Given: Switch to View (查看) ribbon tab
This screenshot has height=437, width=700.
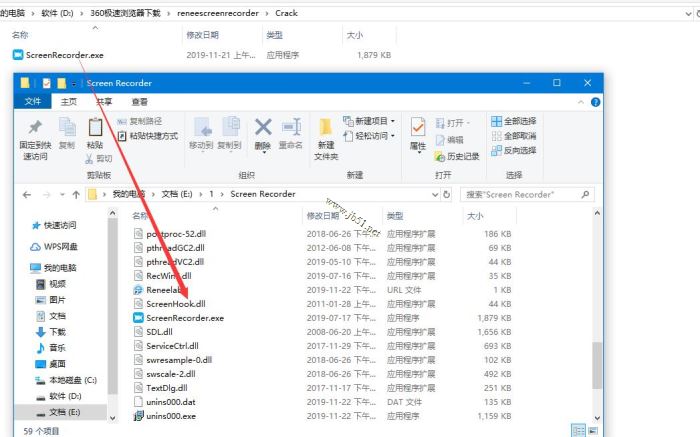Looking at the screenshot, I should [139, 102].
